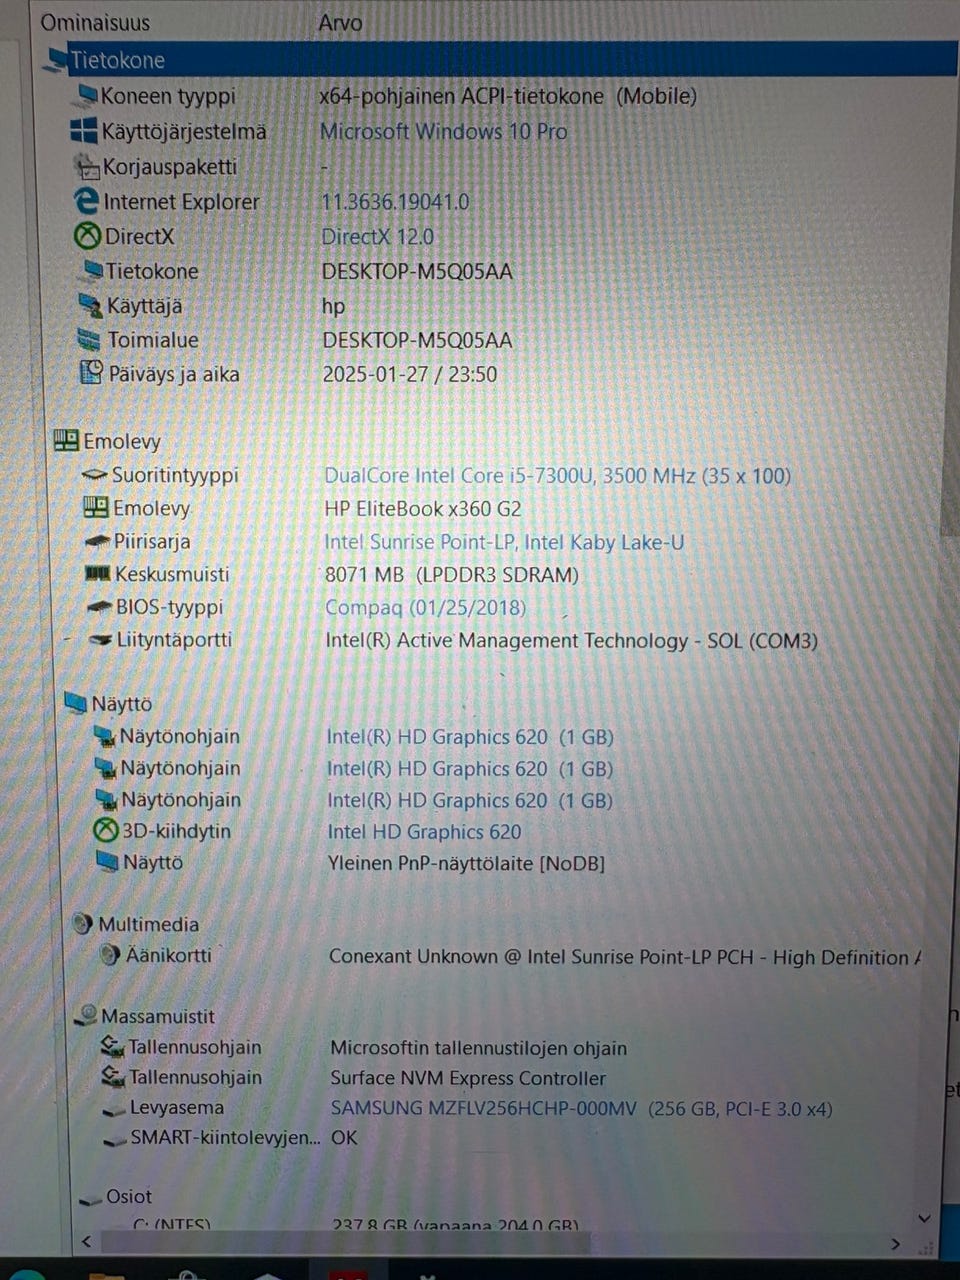Open the Microsoft Windows 10 Pro link
The height and width of the screenshot is (1280, 960).
click(443, 131)
